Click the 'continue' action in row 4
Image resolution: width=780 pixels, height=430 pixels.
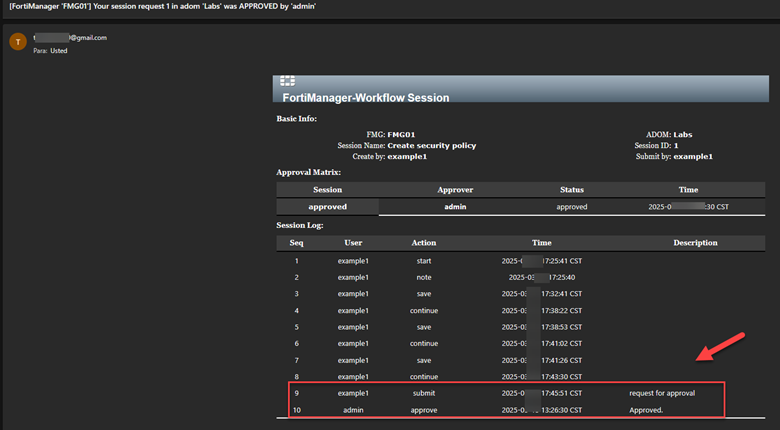click(424, 311)
